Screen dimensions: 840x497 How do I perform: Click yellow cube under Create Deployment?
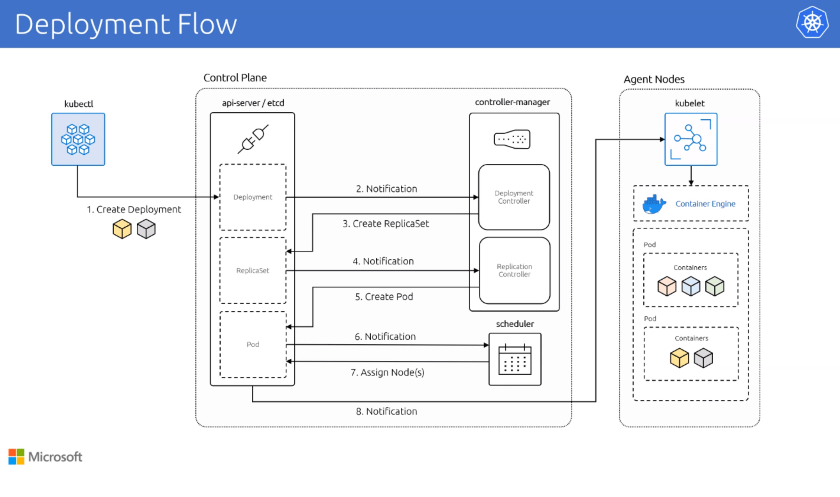click(x=121, y=229)
